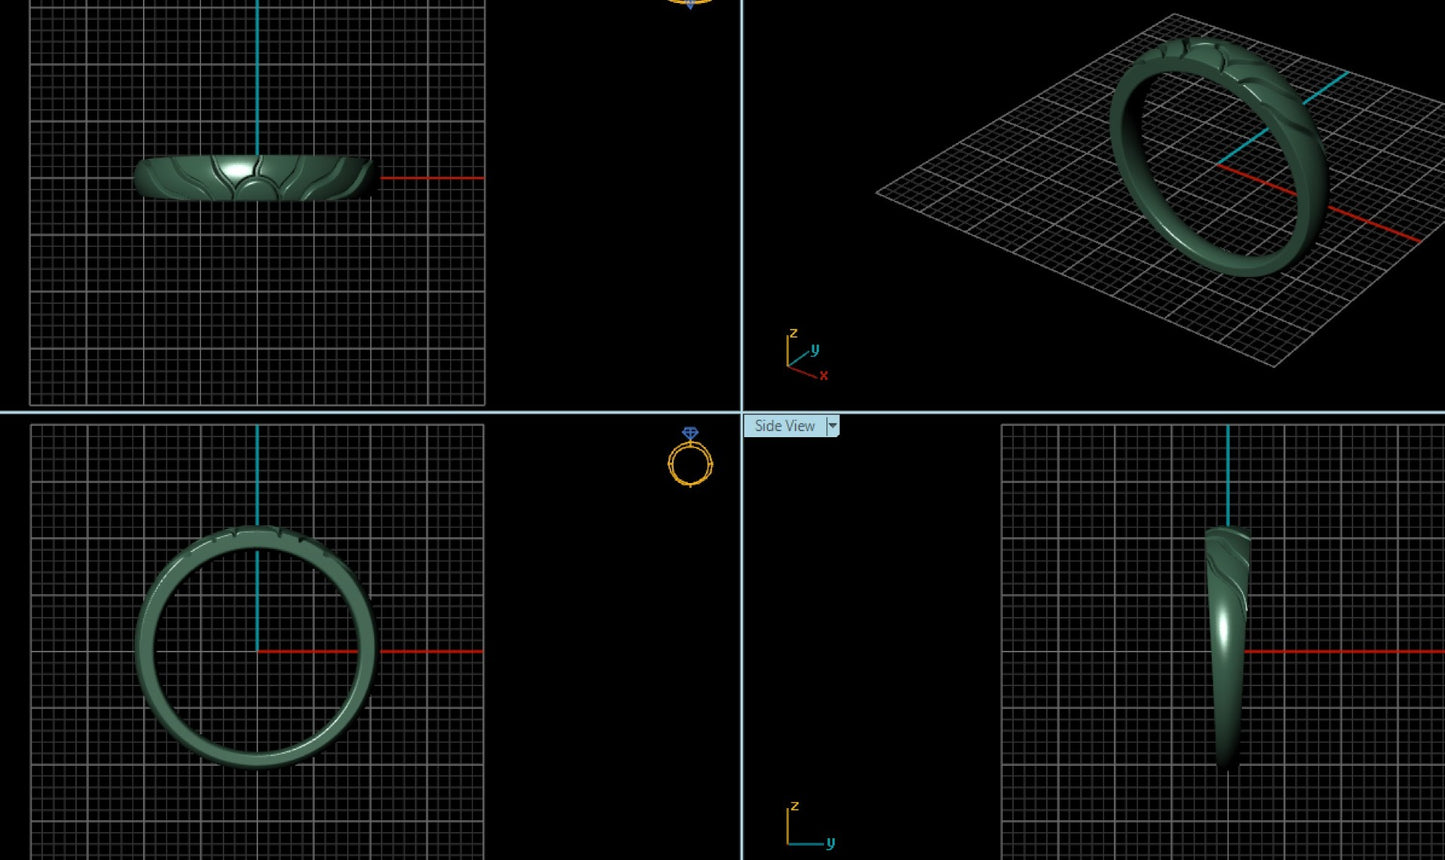
Task: Click the red axis line in top-left viewport
Action: [x=432, y=178]
